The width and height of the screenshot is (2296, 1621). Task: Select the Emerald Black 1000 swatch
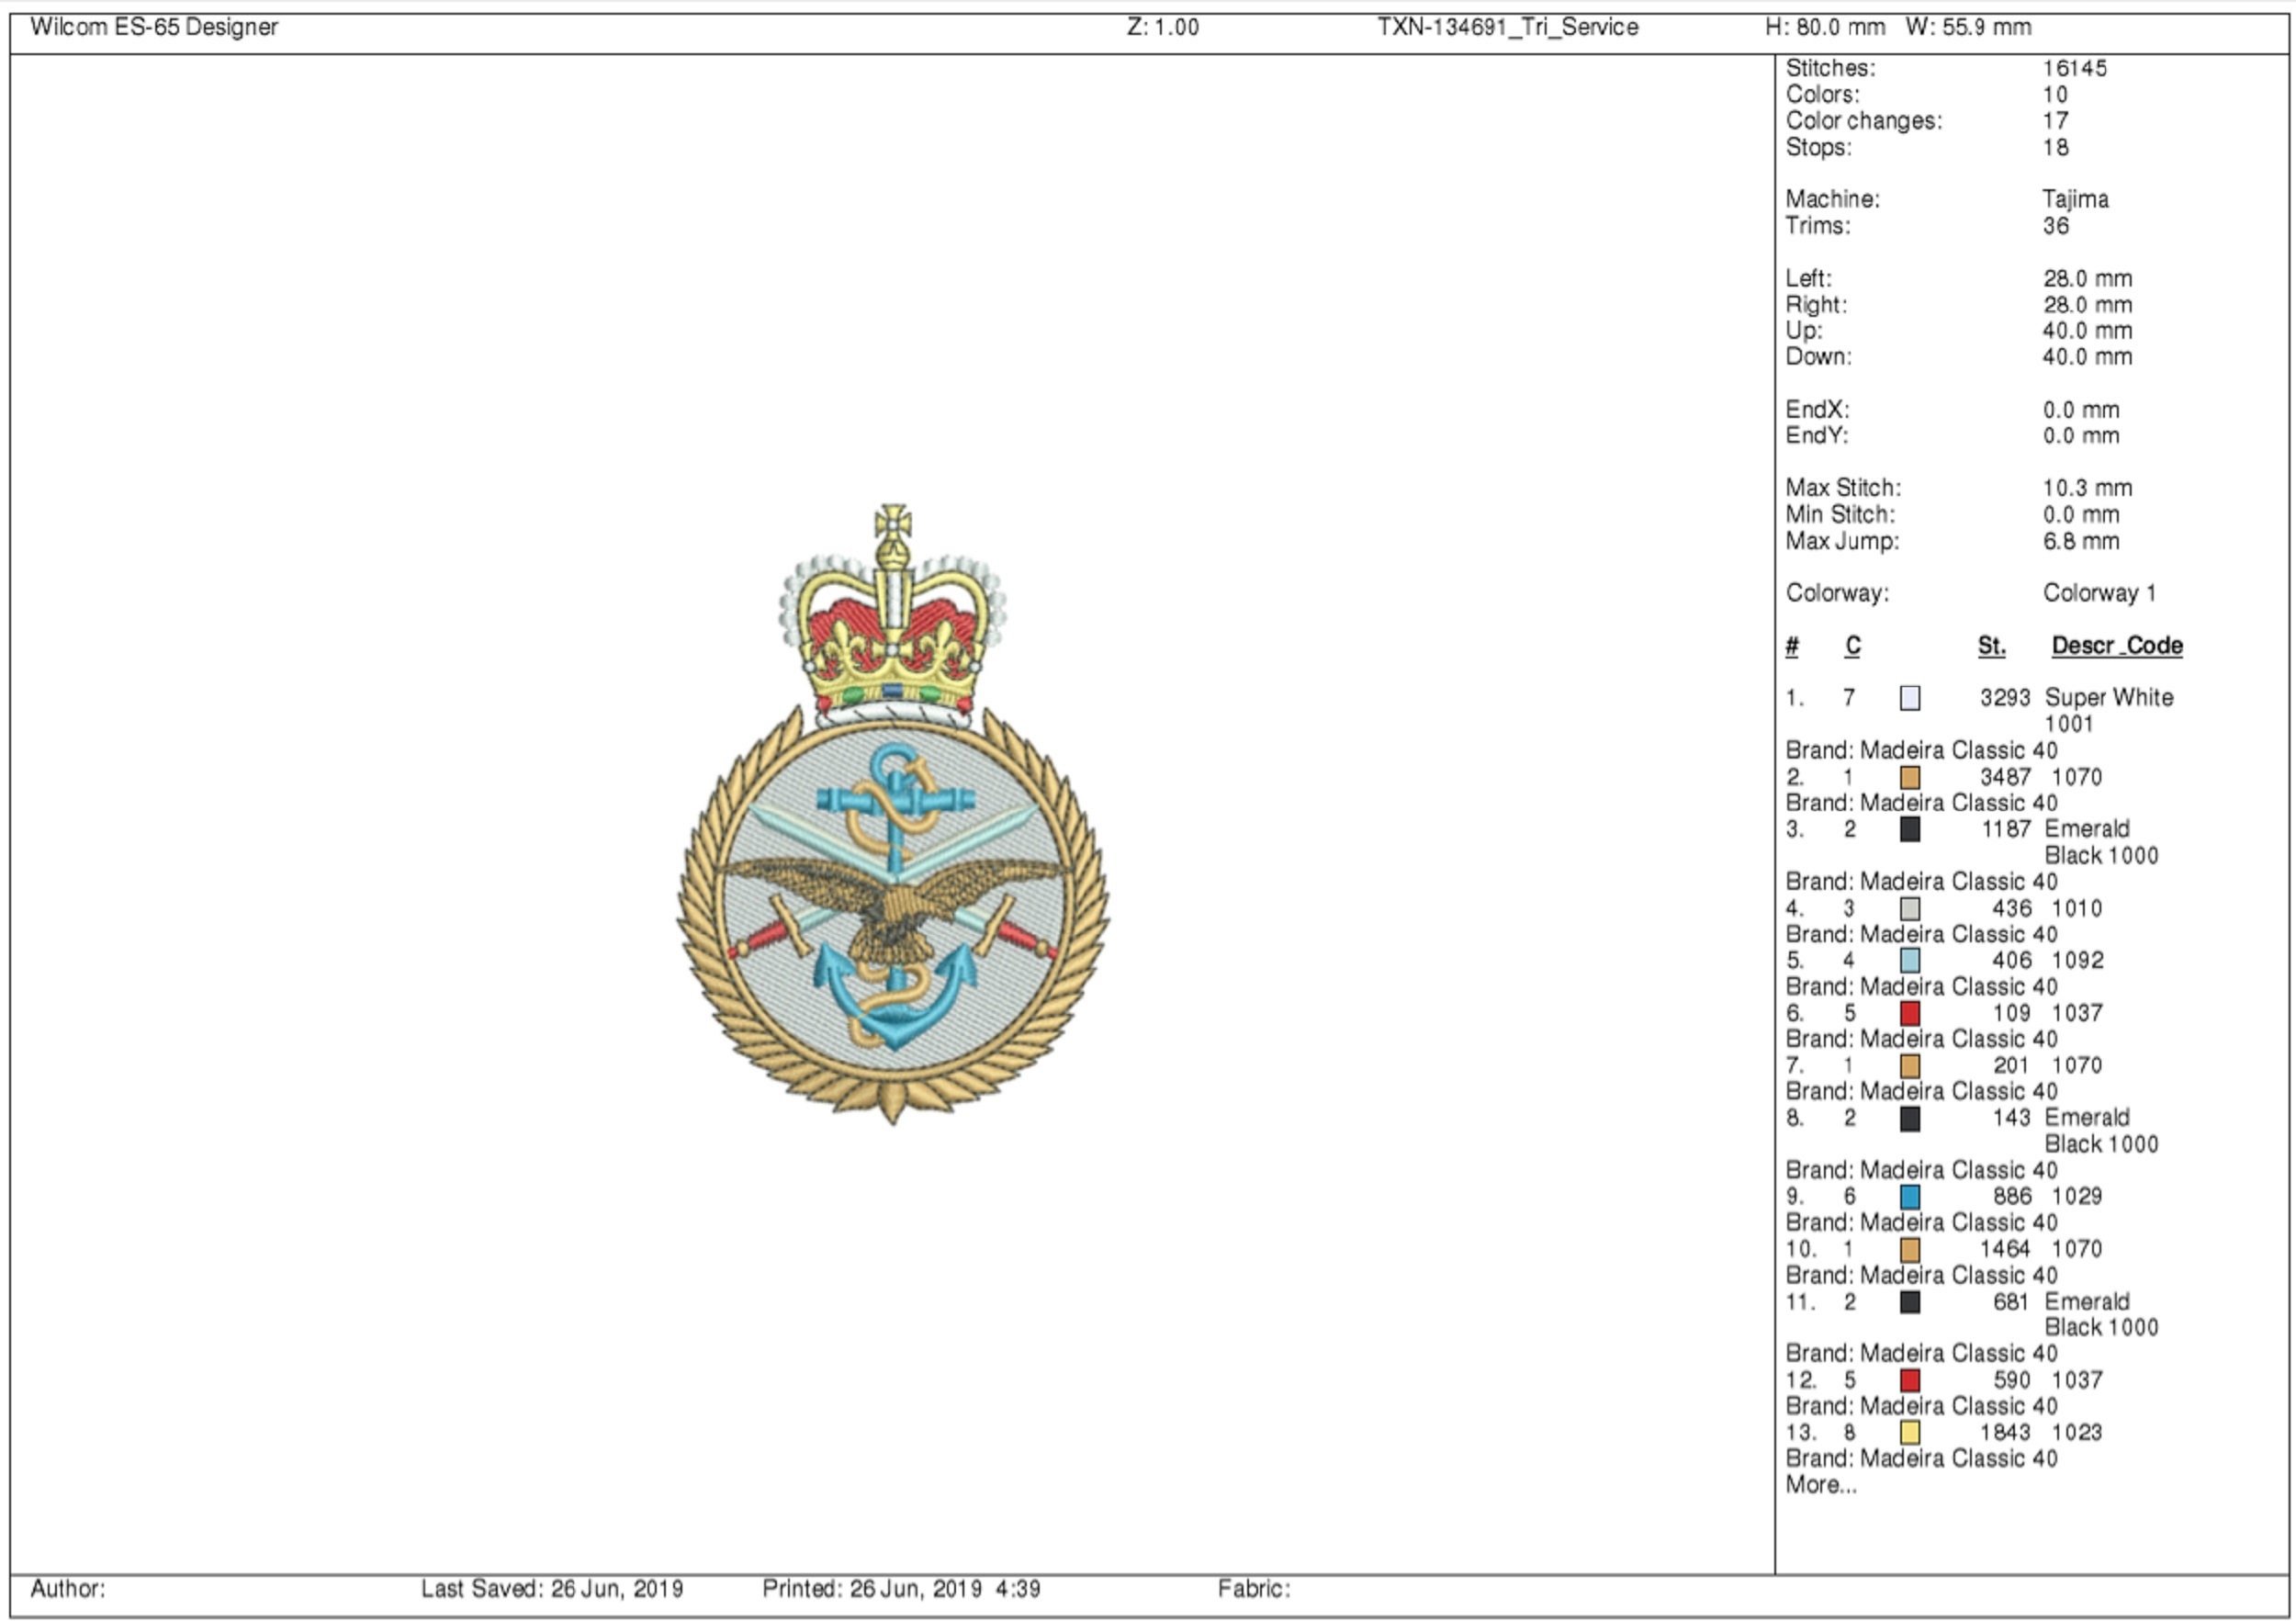(1911, 830)
